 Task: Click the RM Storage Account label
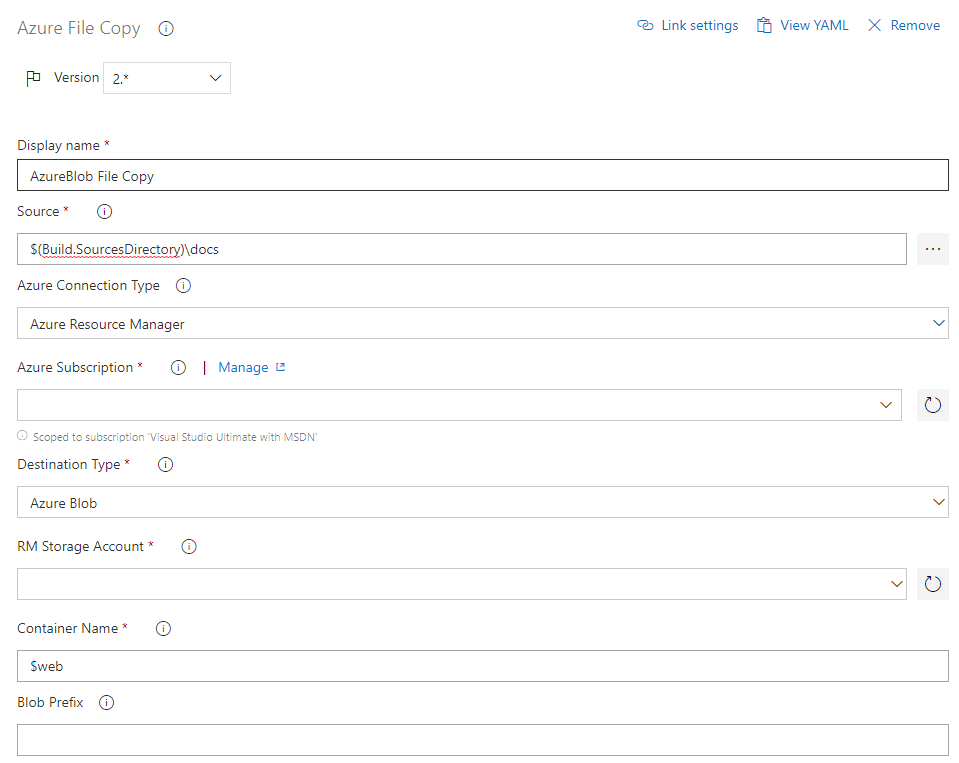[80, 547]
